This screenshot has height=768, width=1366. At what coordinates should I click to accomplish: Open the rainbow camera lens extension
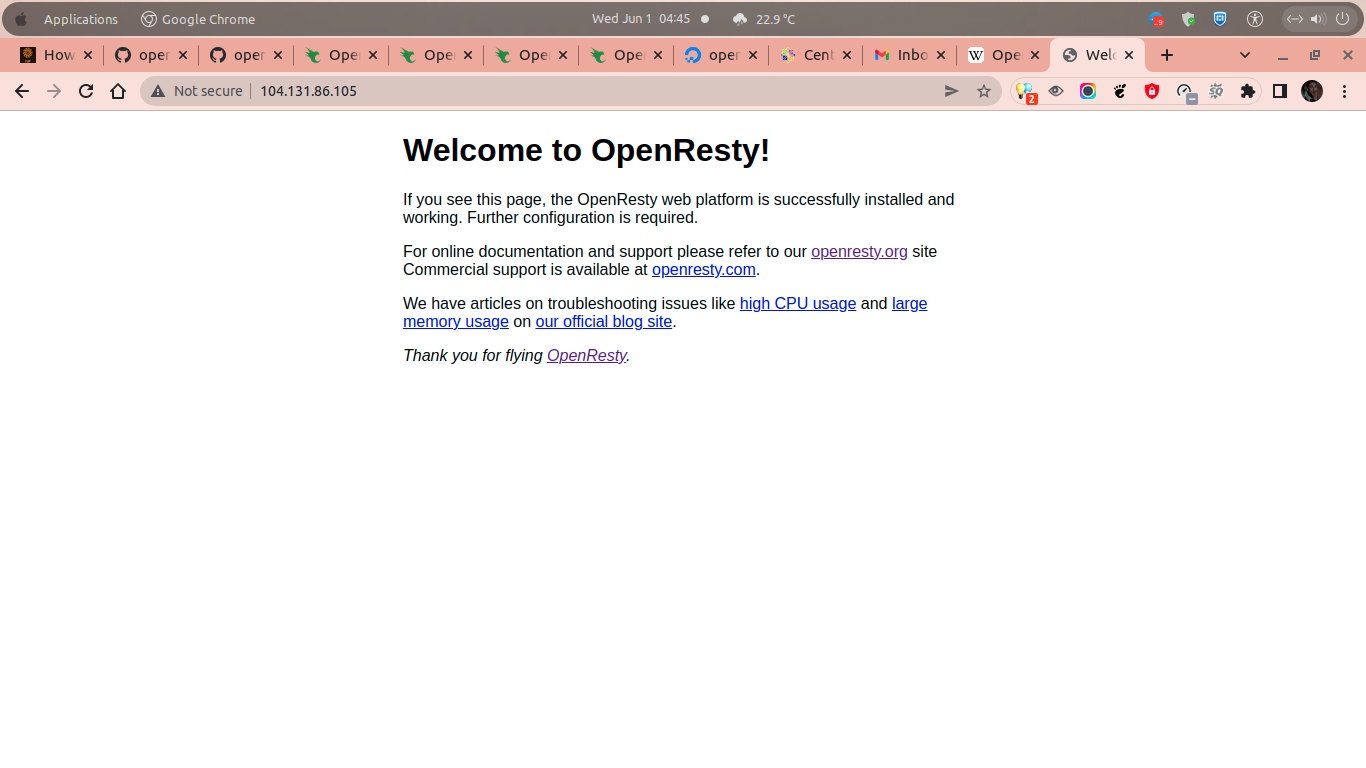pyautogui.click(x=1088, y=91)
